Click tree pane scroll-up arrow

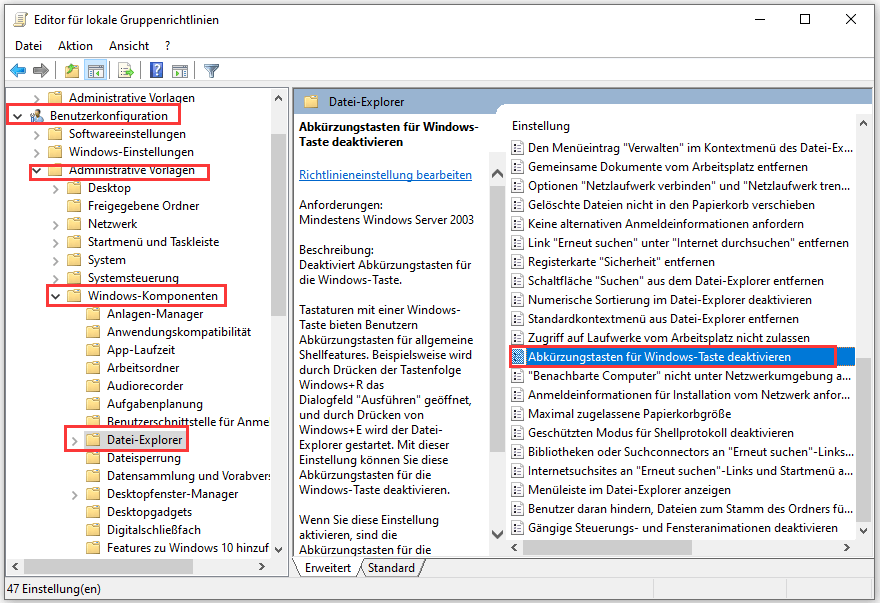pyautogui.click(x=279, y=98)
